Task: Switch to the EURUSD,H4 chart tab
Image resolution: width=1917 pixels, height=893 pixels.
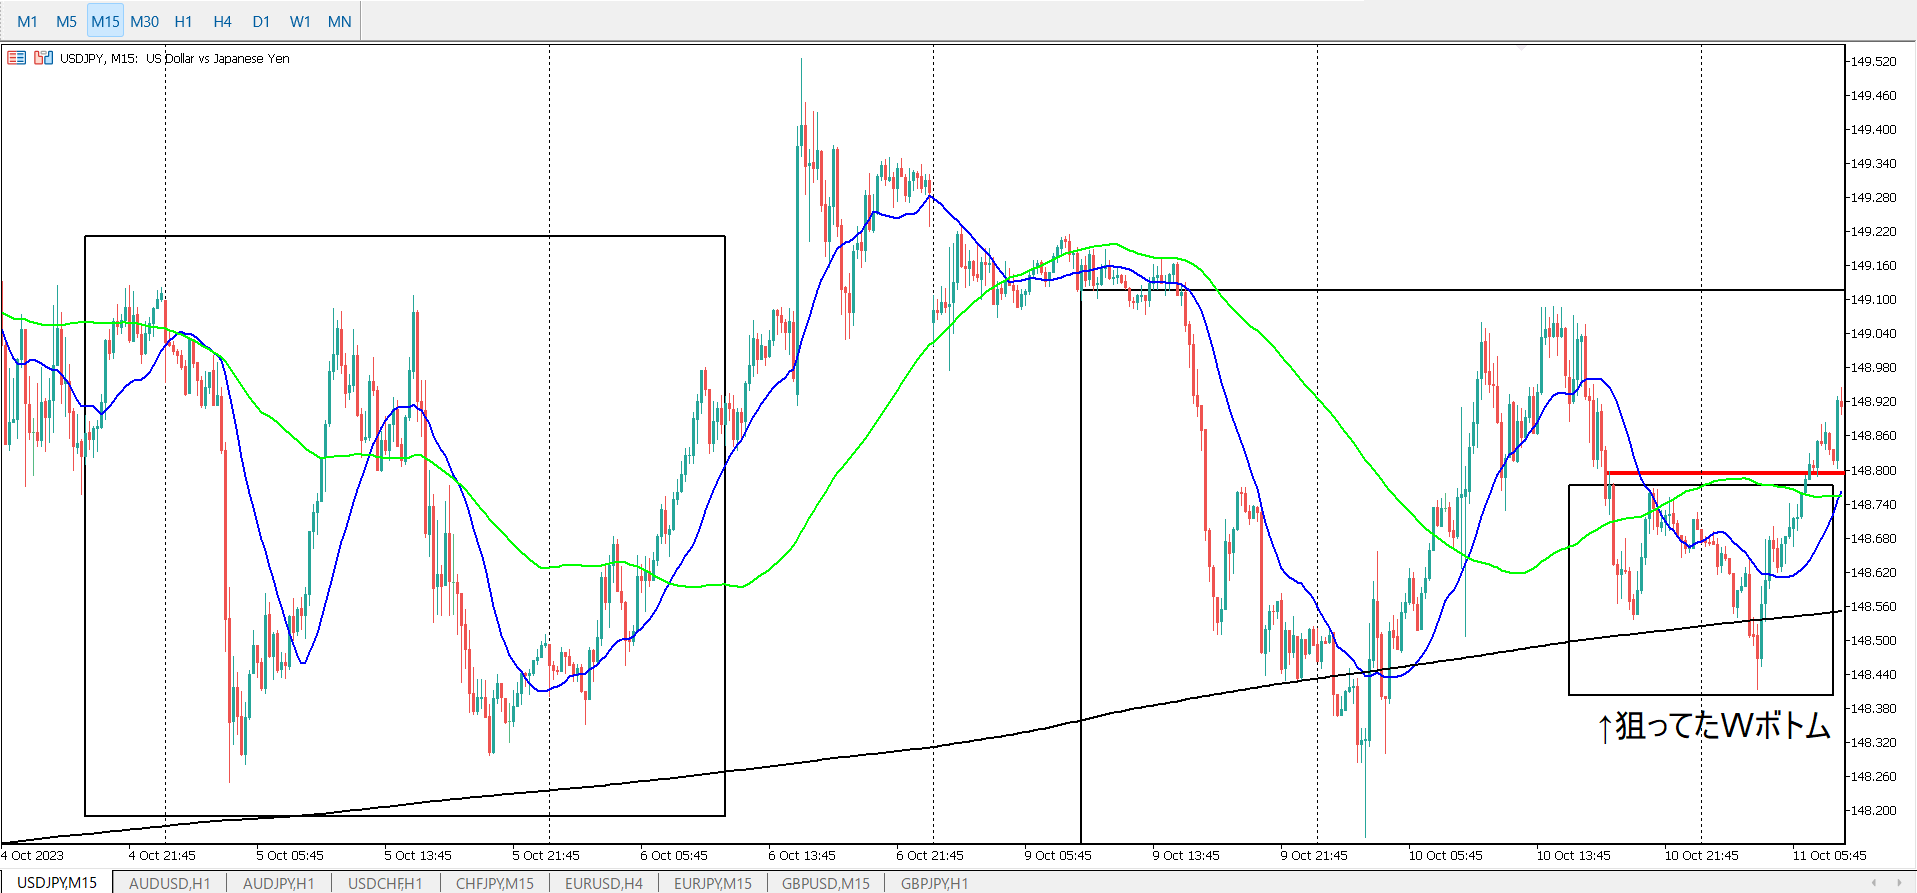Action: click(x=603, y=883)
